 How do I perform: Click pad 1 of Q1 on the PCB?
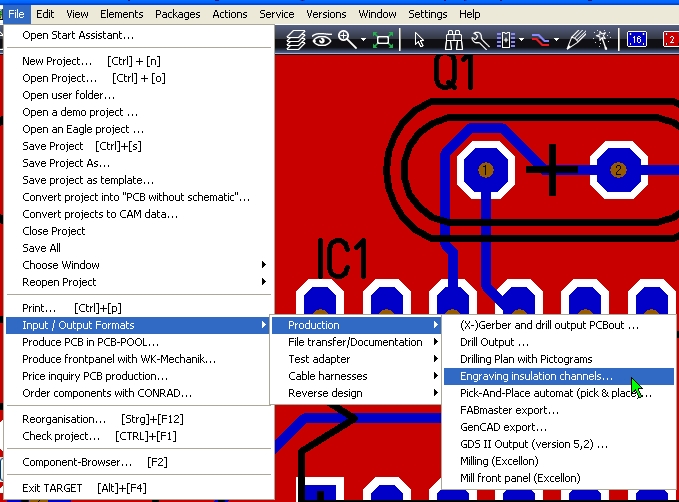485,170
